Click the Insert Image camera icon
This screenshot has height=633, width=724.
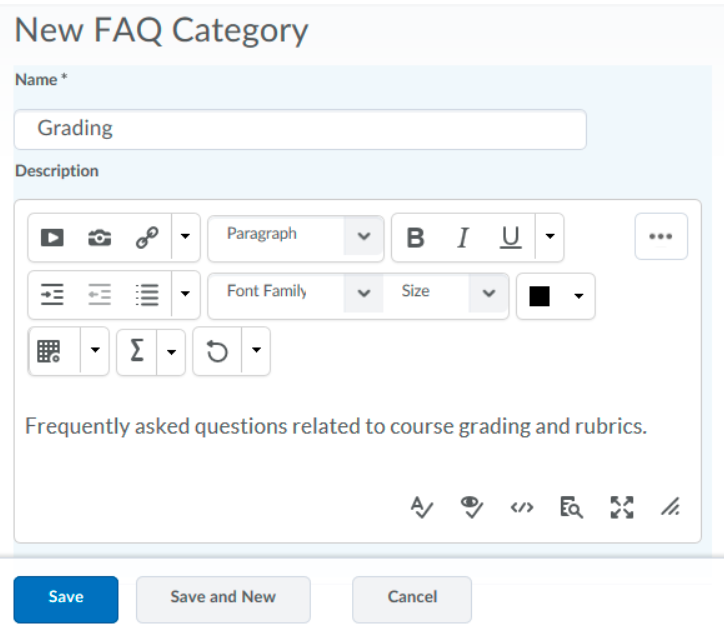(x=100, y=238)
